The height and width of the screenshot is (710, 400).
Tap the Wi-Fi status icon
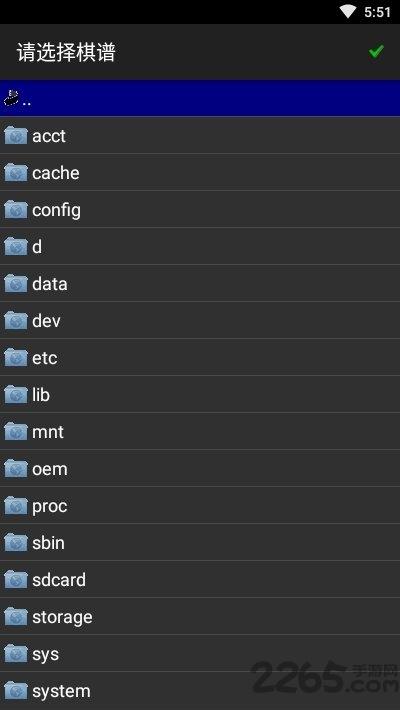[348, 12]
